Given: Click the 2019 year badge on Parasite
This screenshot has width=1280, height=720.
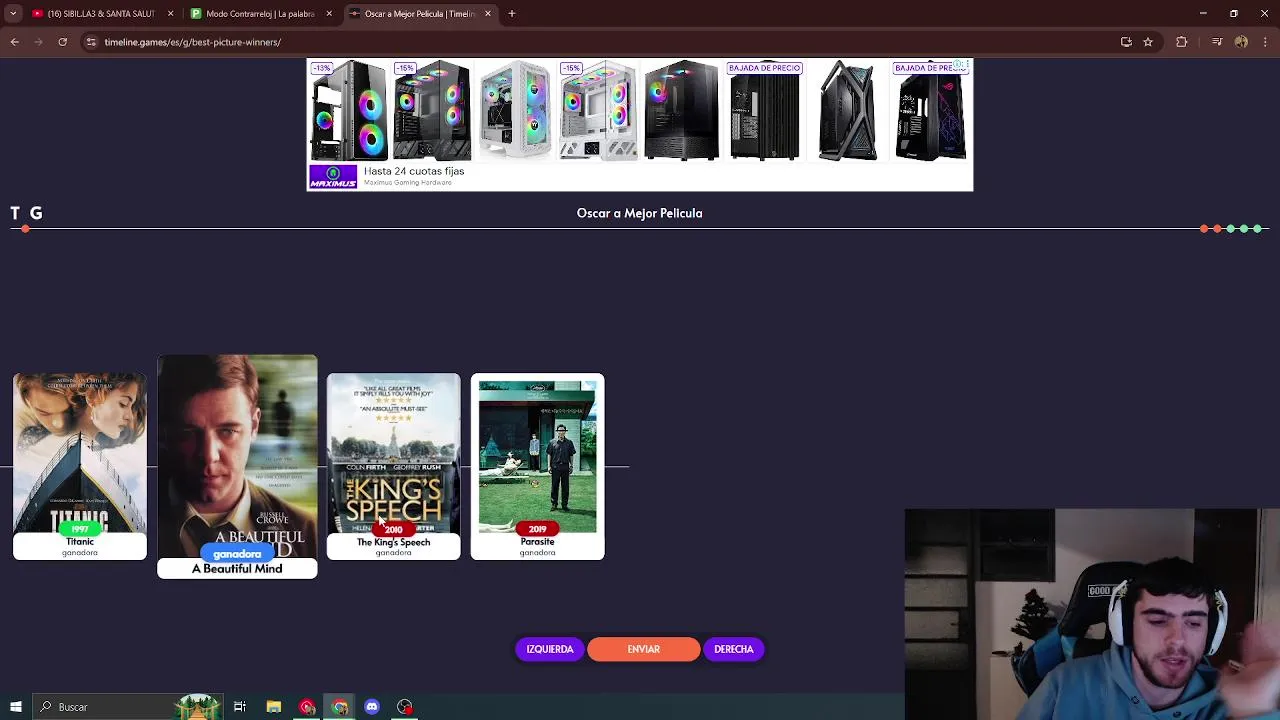Looking at the screenshot, I should point(538,529).
